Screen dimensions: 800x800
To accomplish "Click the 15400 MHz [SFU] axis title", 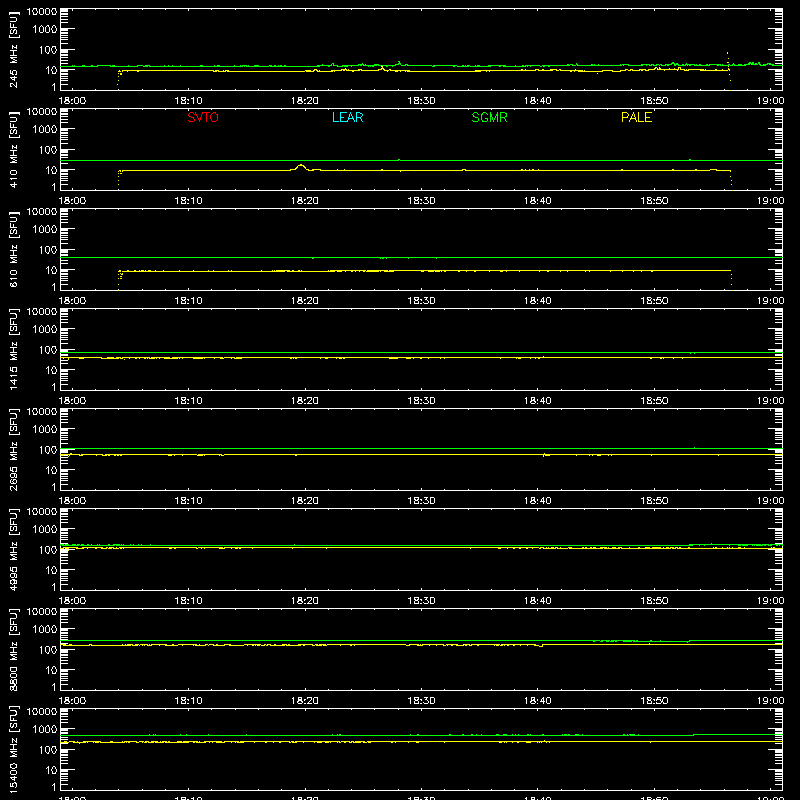I will (x=14, y=749).
